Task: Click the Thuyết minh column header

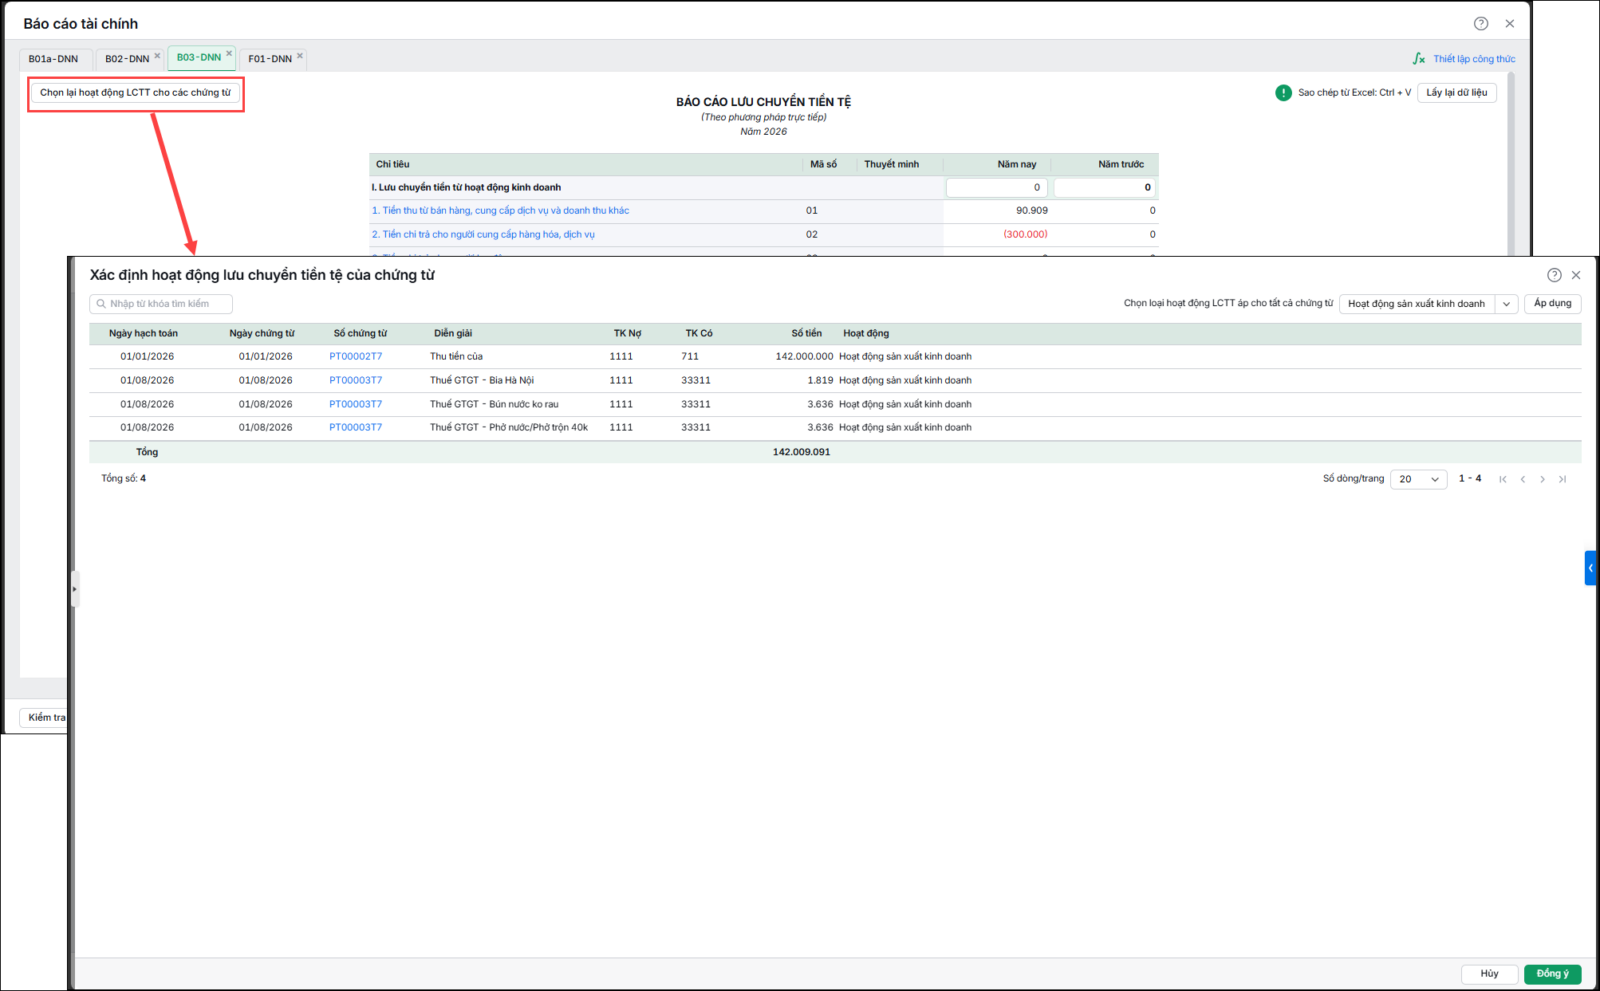Action: [892, 165]
